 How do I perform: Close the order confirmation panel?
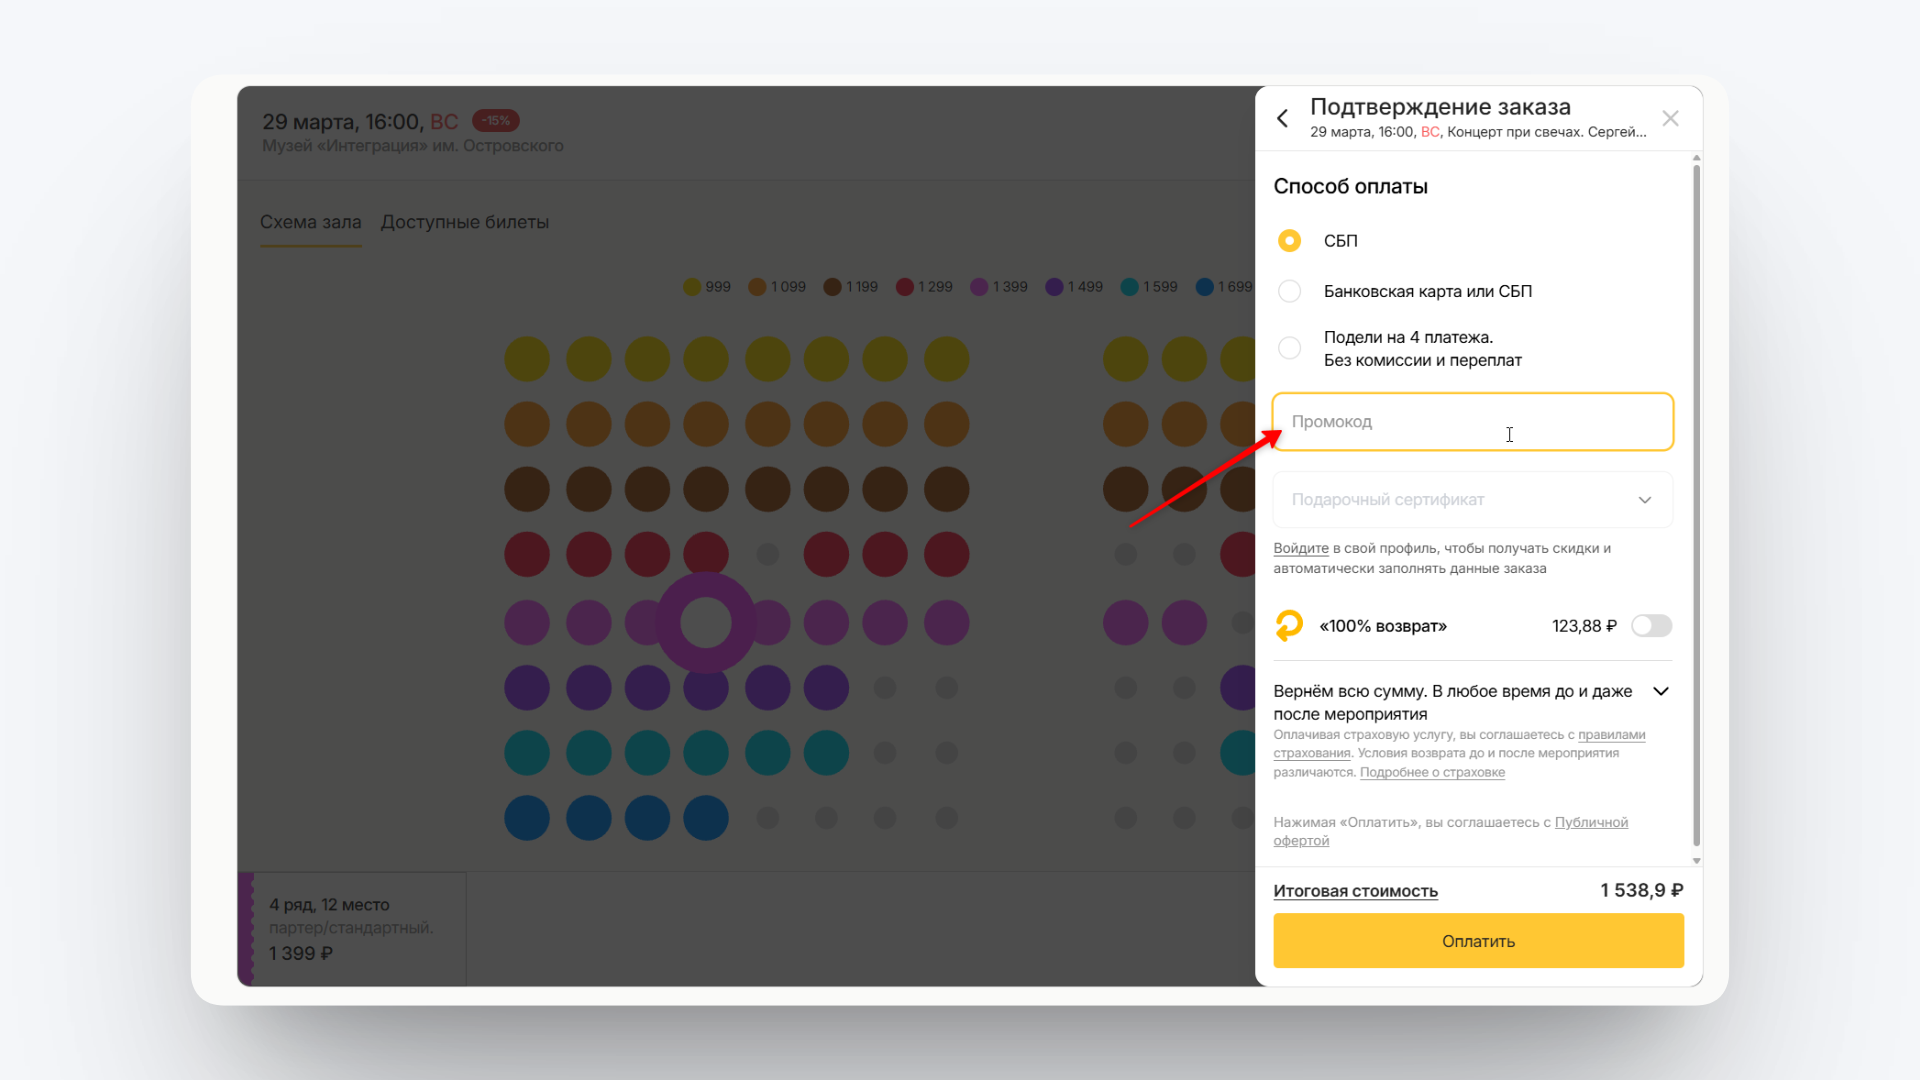(x=1670, y=119)
